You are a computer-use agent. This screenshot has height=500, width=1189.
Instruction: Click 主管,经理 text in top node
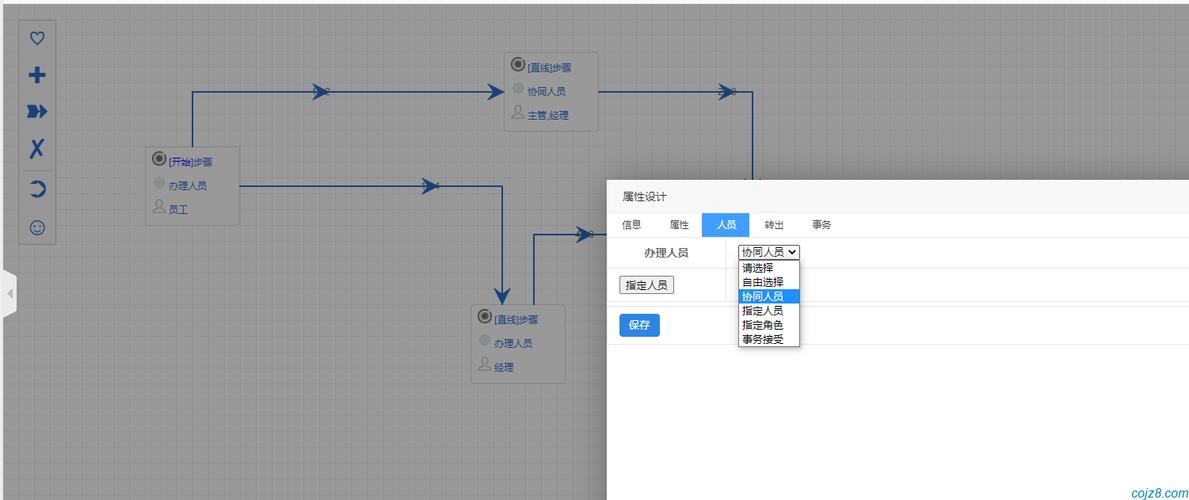pos(548,116)
